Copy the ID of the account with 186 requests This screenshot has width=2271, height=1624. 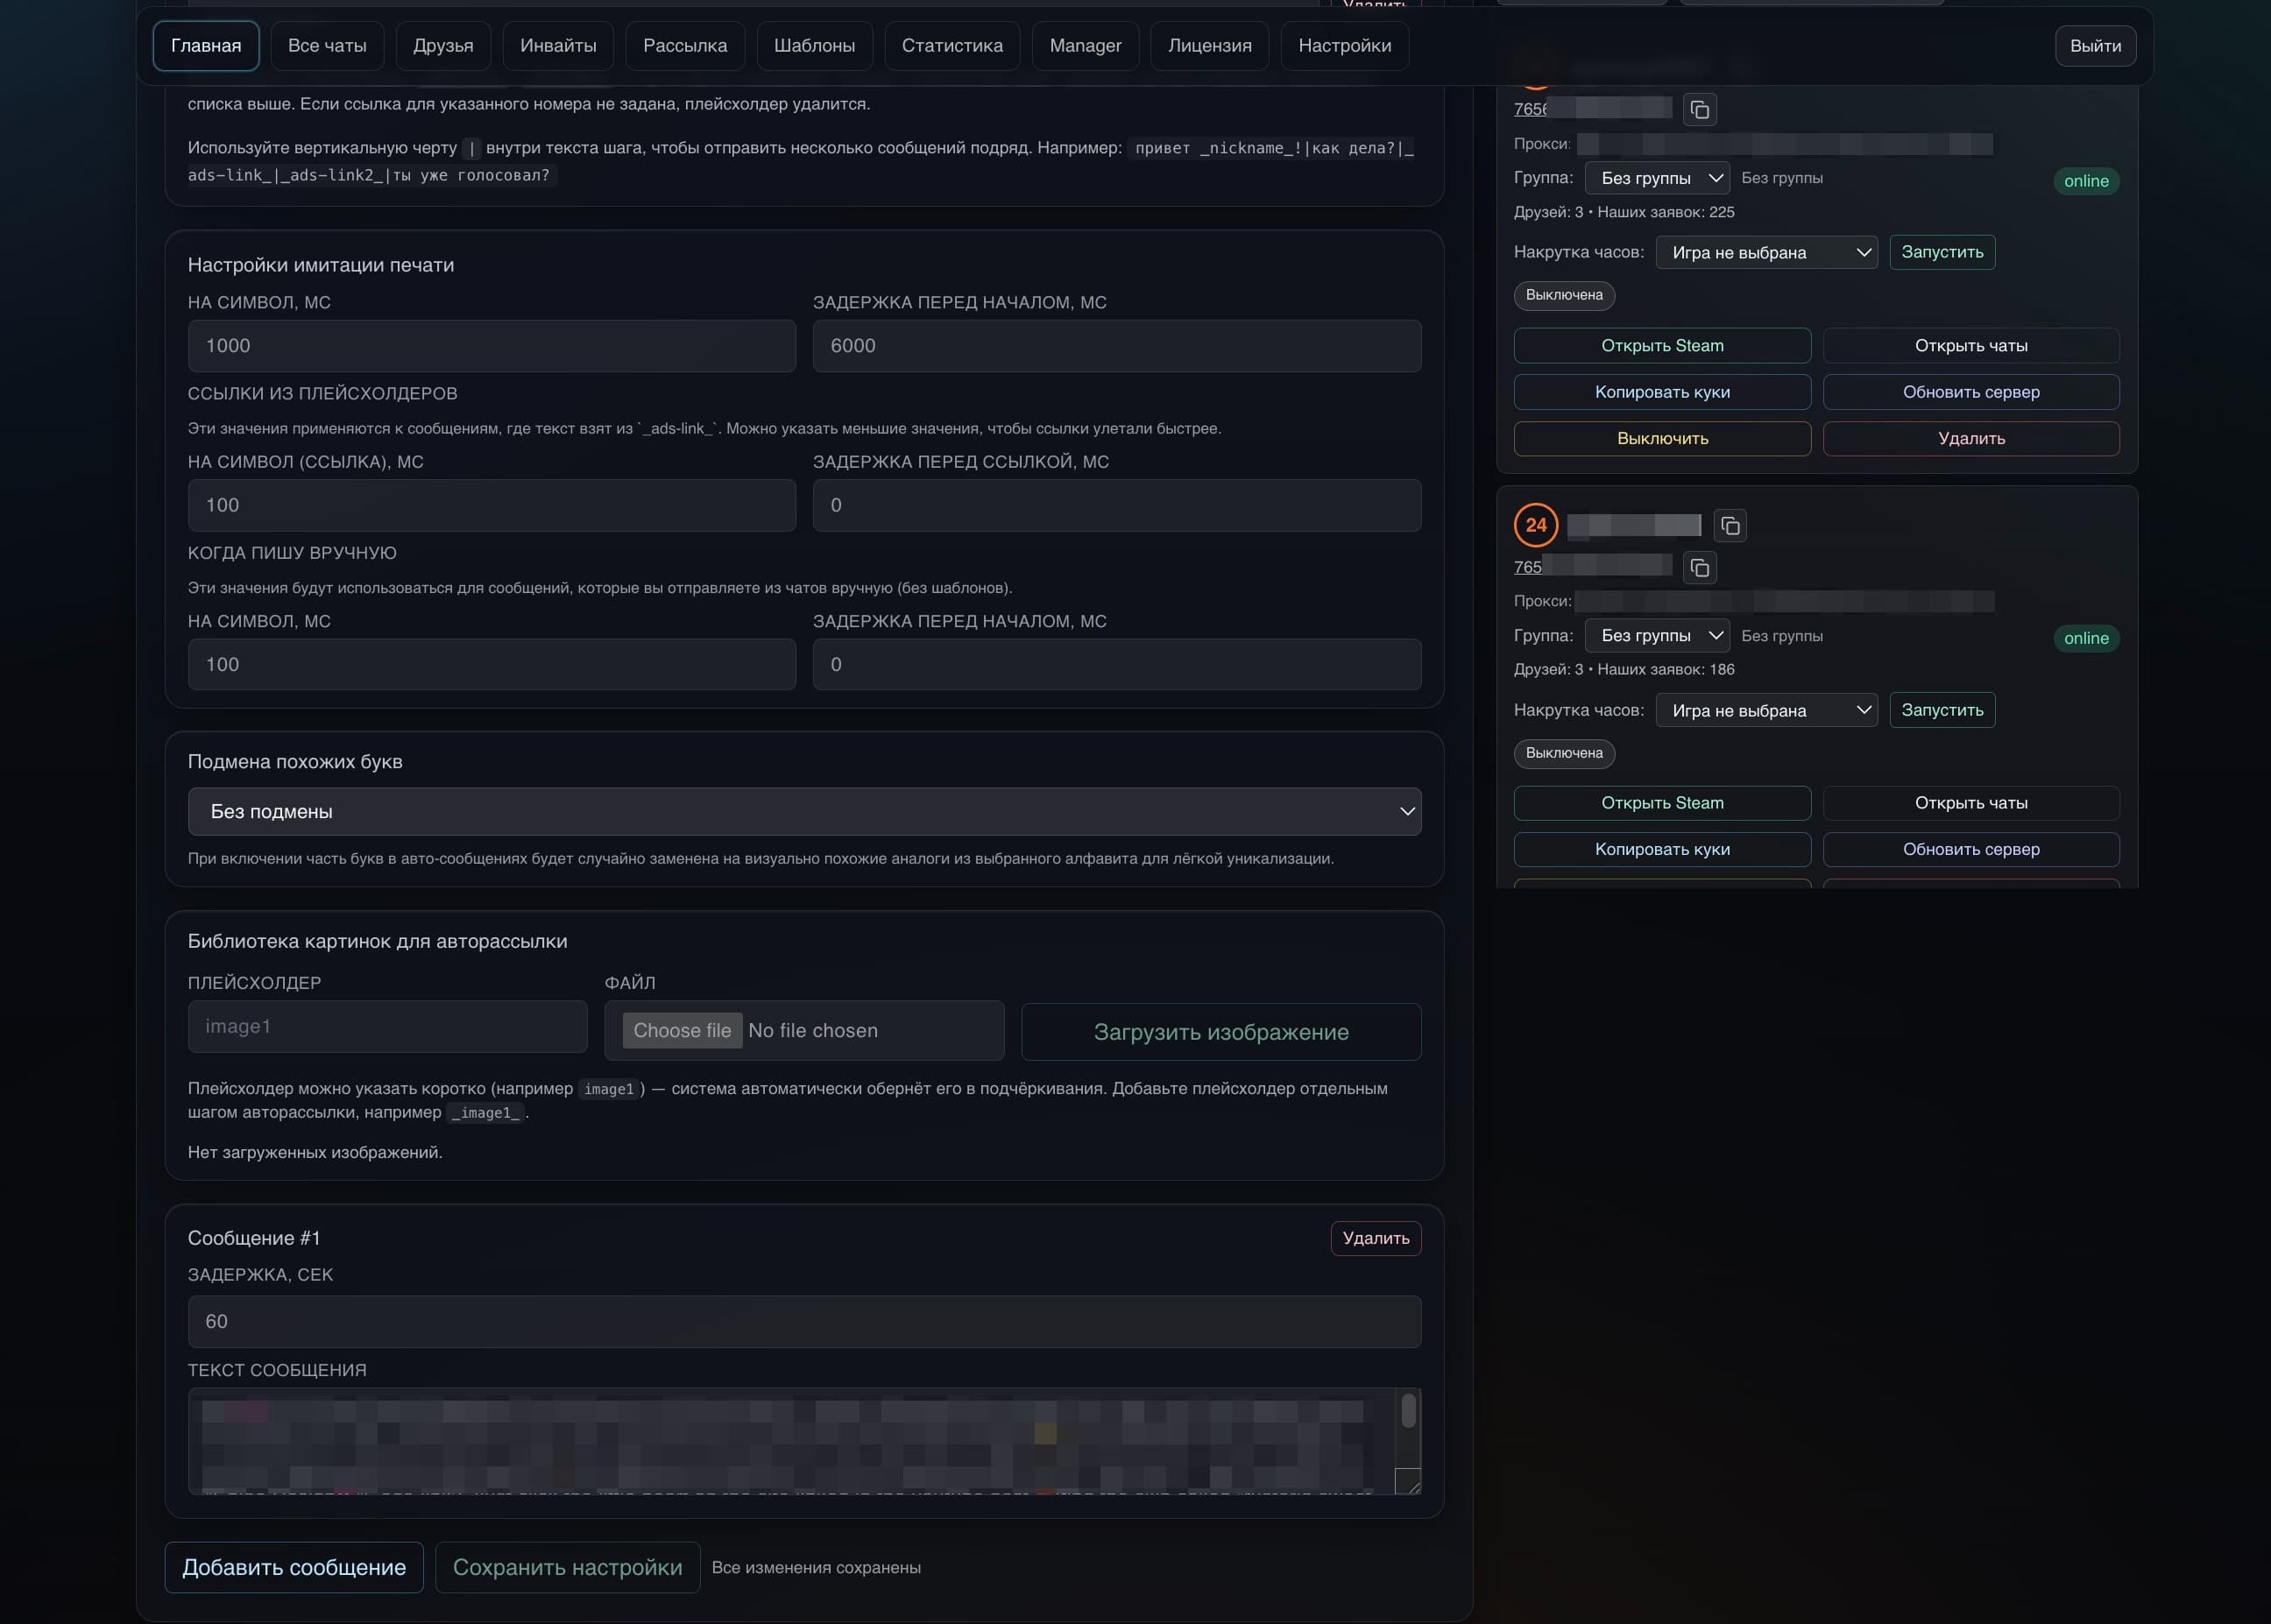(1700, 568)
